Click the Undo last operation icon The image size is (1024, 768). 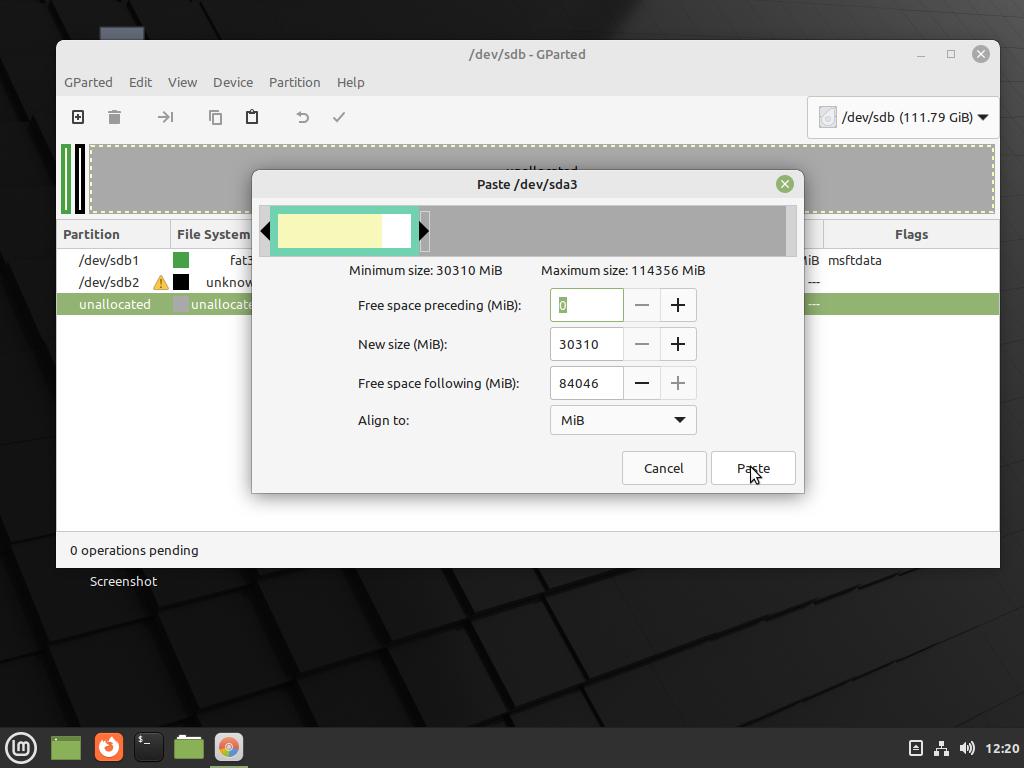click(302, 117)
